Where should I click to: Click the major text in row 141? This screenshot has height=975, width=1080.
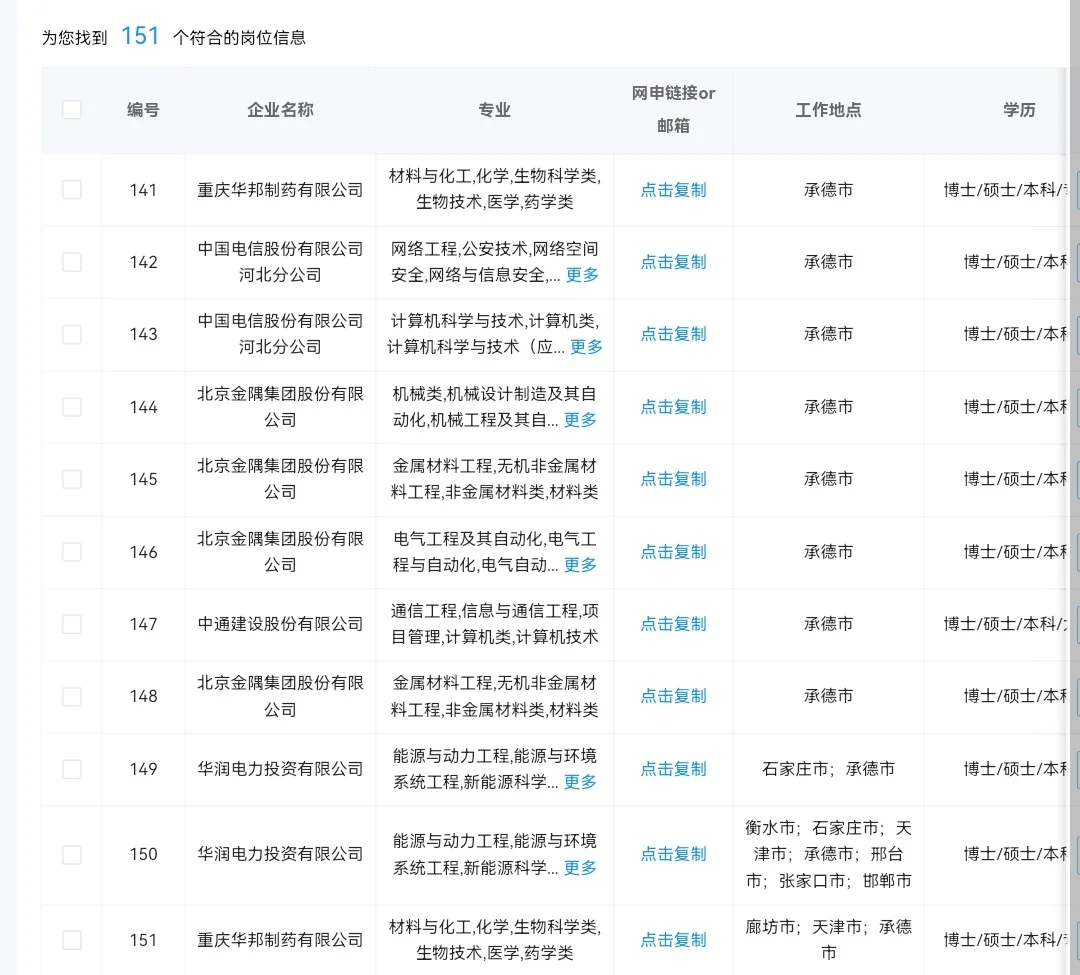tap(495, 189)
